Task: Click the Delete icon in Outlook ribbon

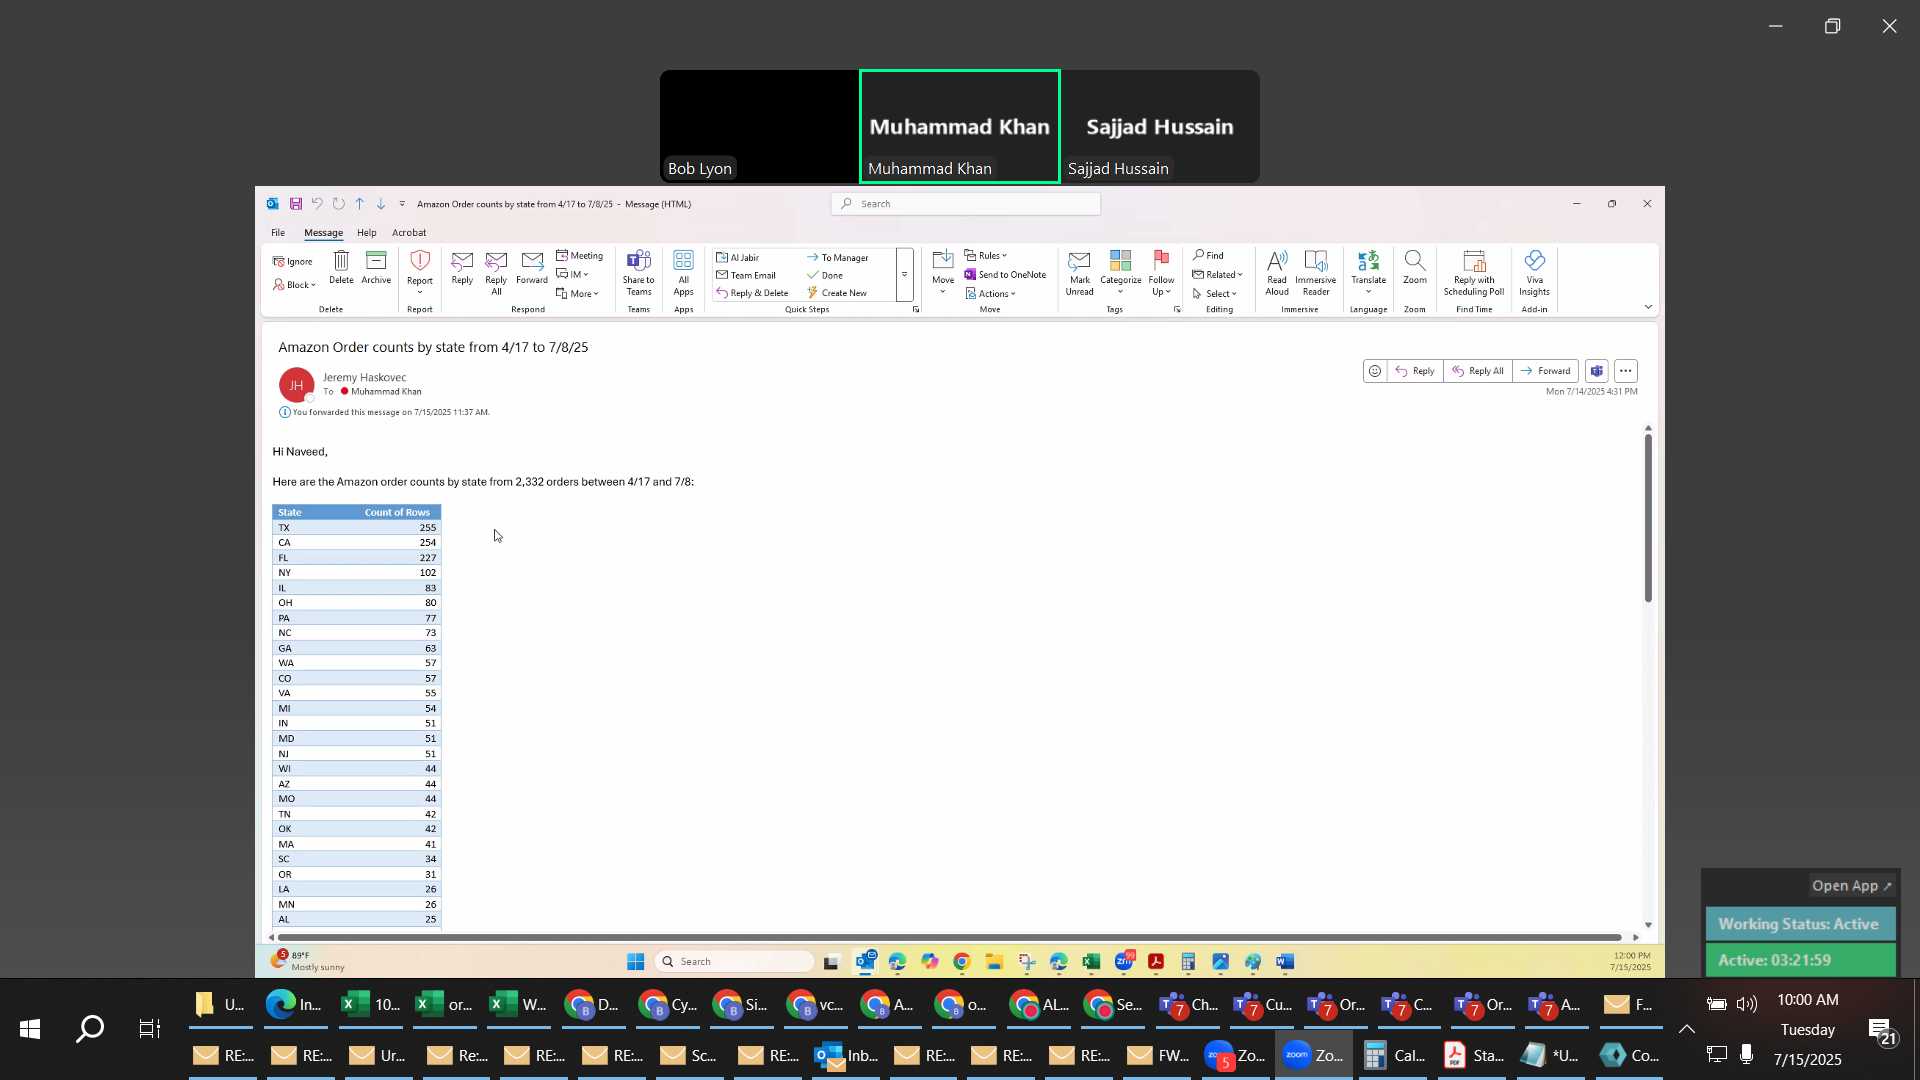Action: [341, 267]
